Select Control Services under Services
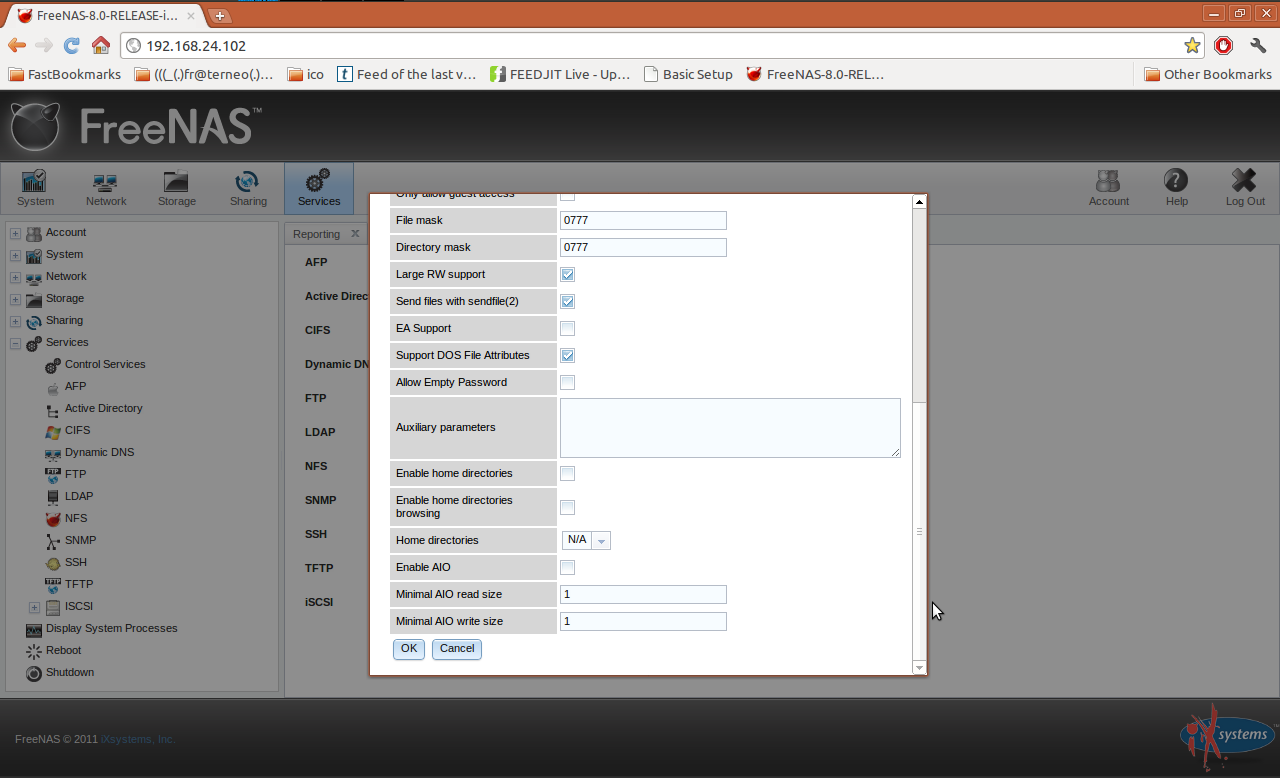Screen dimensions: 1280x778 pyautogui.click(x=105, y=364)
